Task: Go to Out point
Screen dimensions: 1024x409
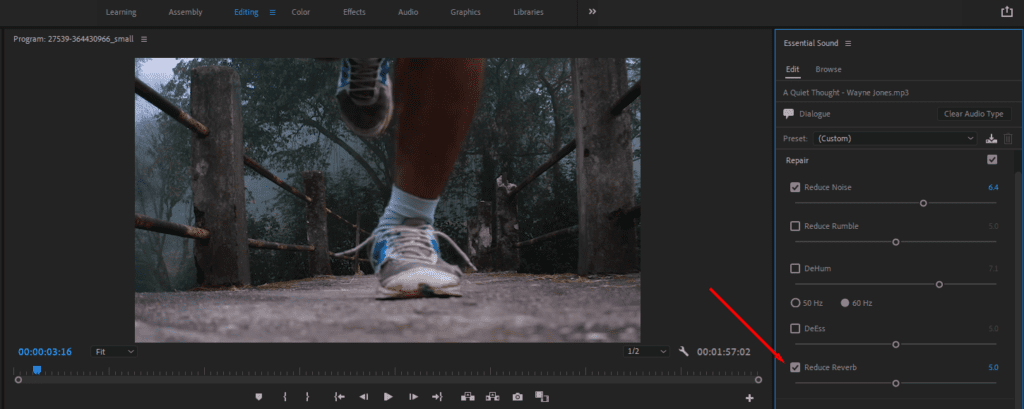Action: (x=437, y=397)
